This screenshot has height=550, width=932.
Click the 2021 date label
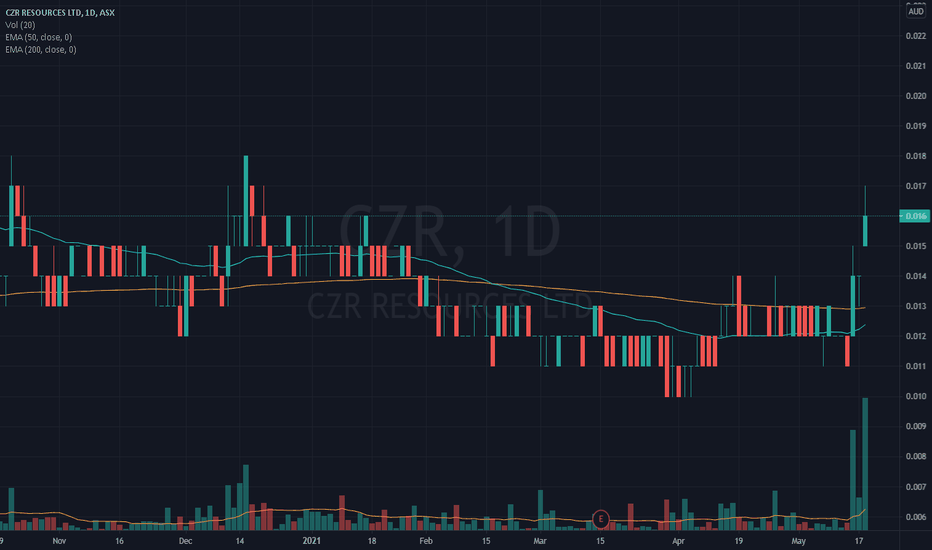pyautogui.click(x=311, y=541)
